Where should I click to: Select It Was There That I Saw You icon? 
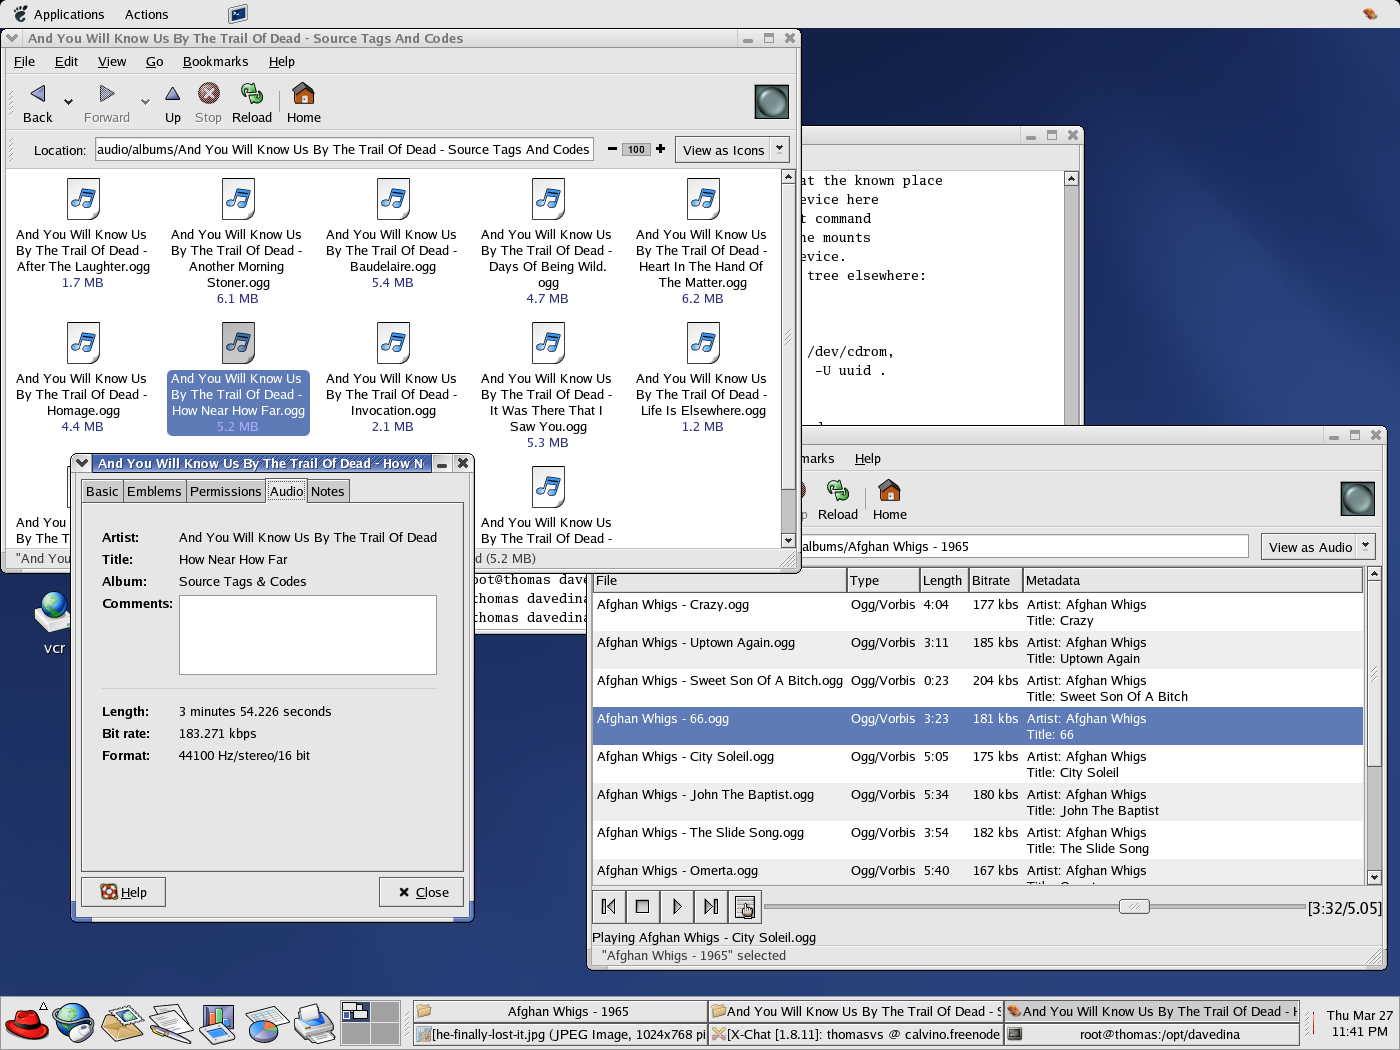tap(548, 343)
